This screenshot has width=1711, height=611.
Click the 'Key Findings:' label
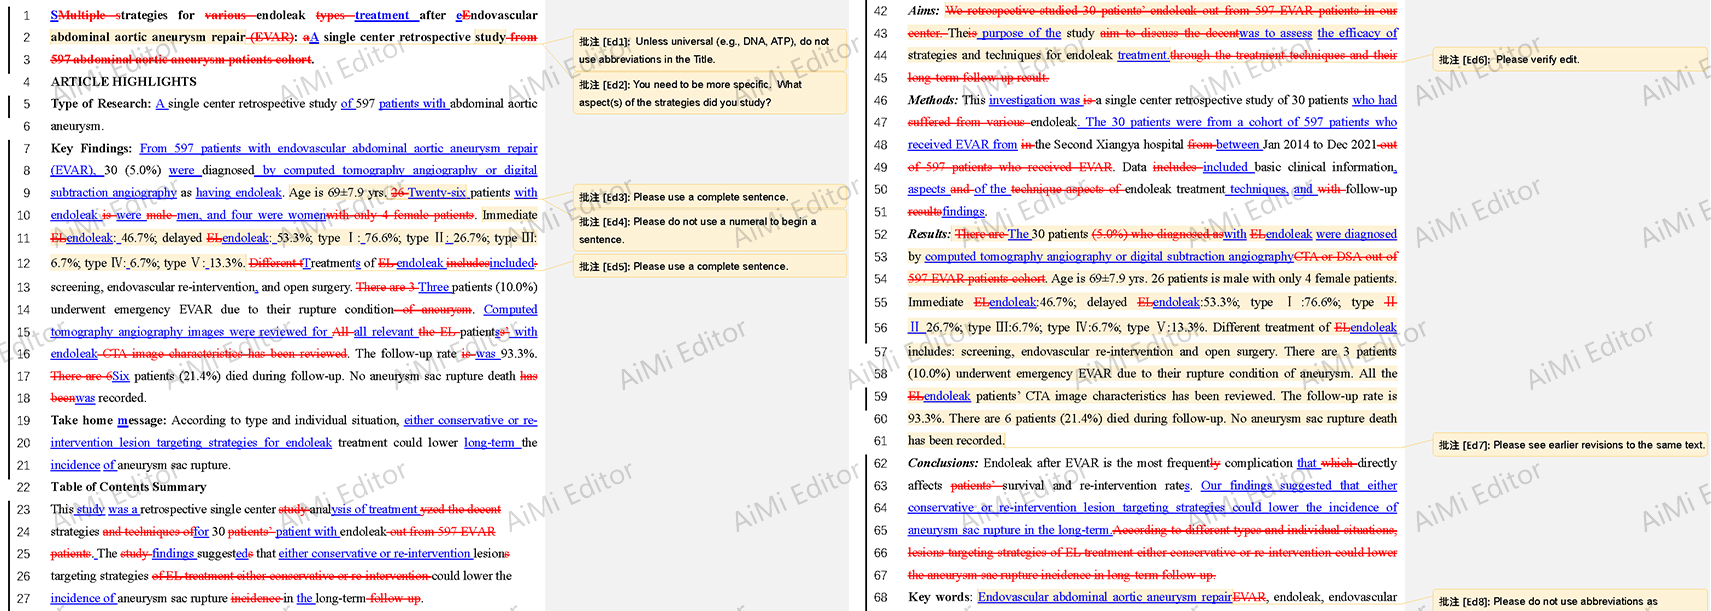pyautogui.click(x=91, y=148)
